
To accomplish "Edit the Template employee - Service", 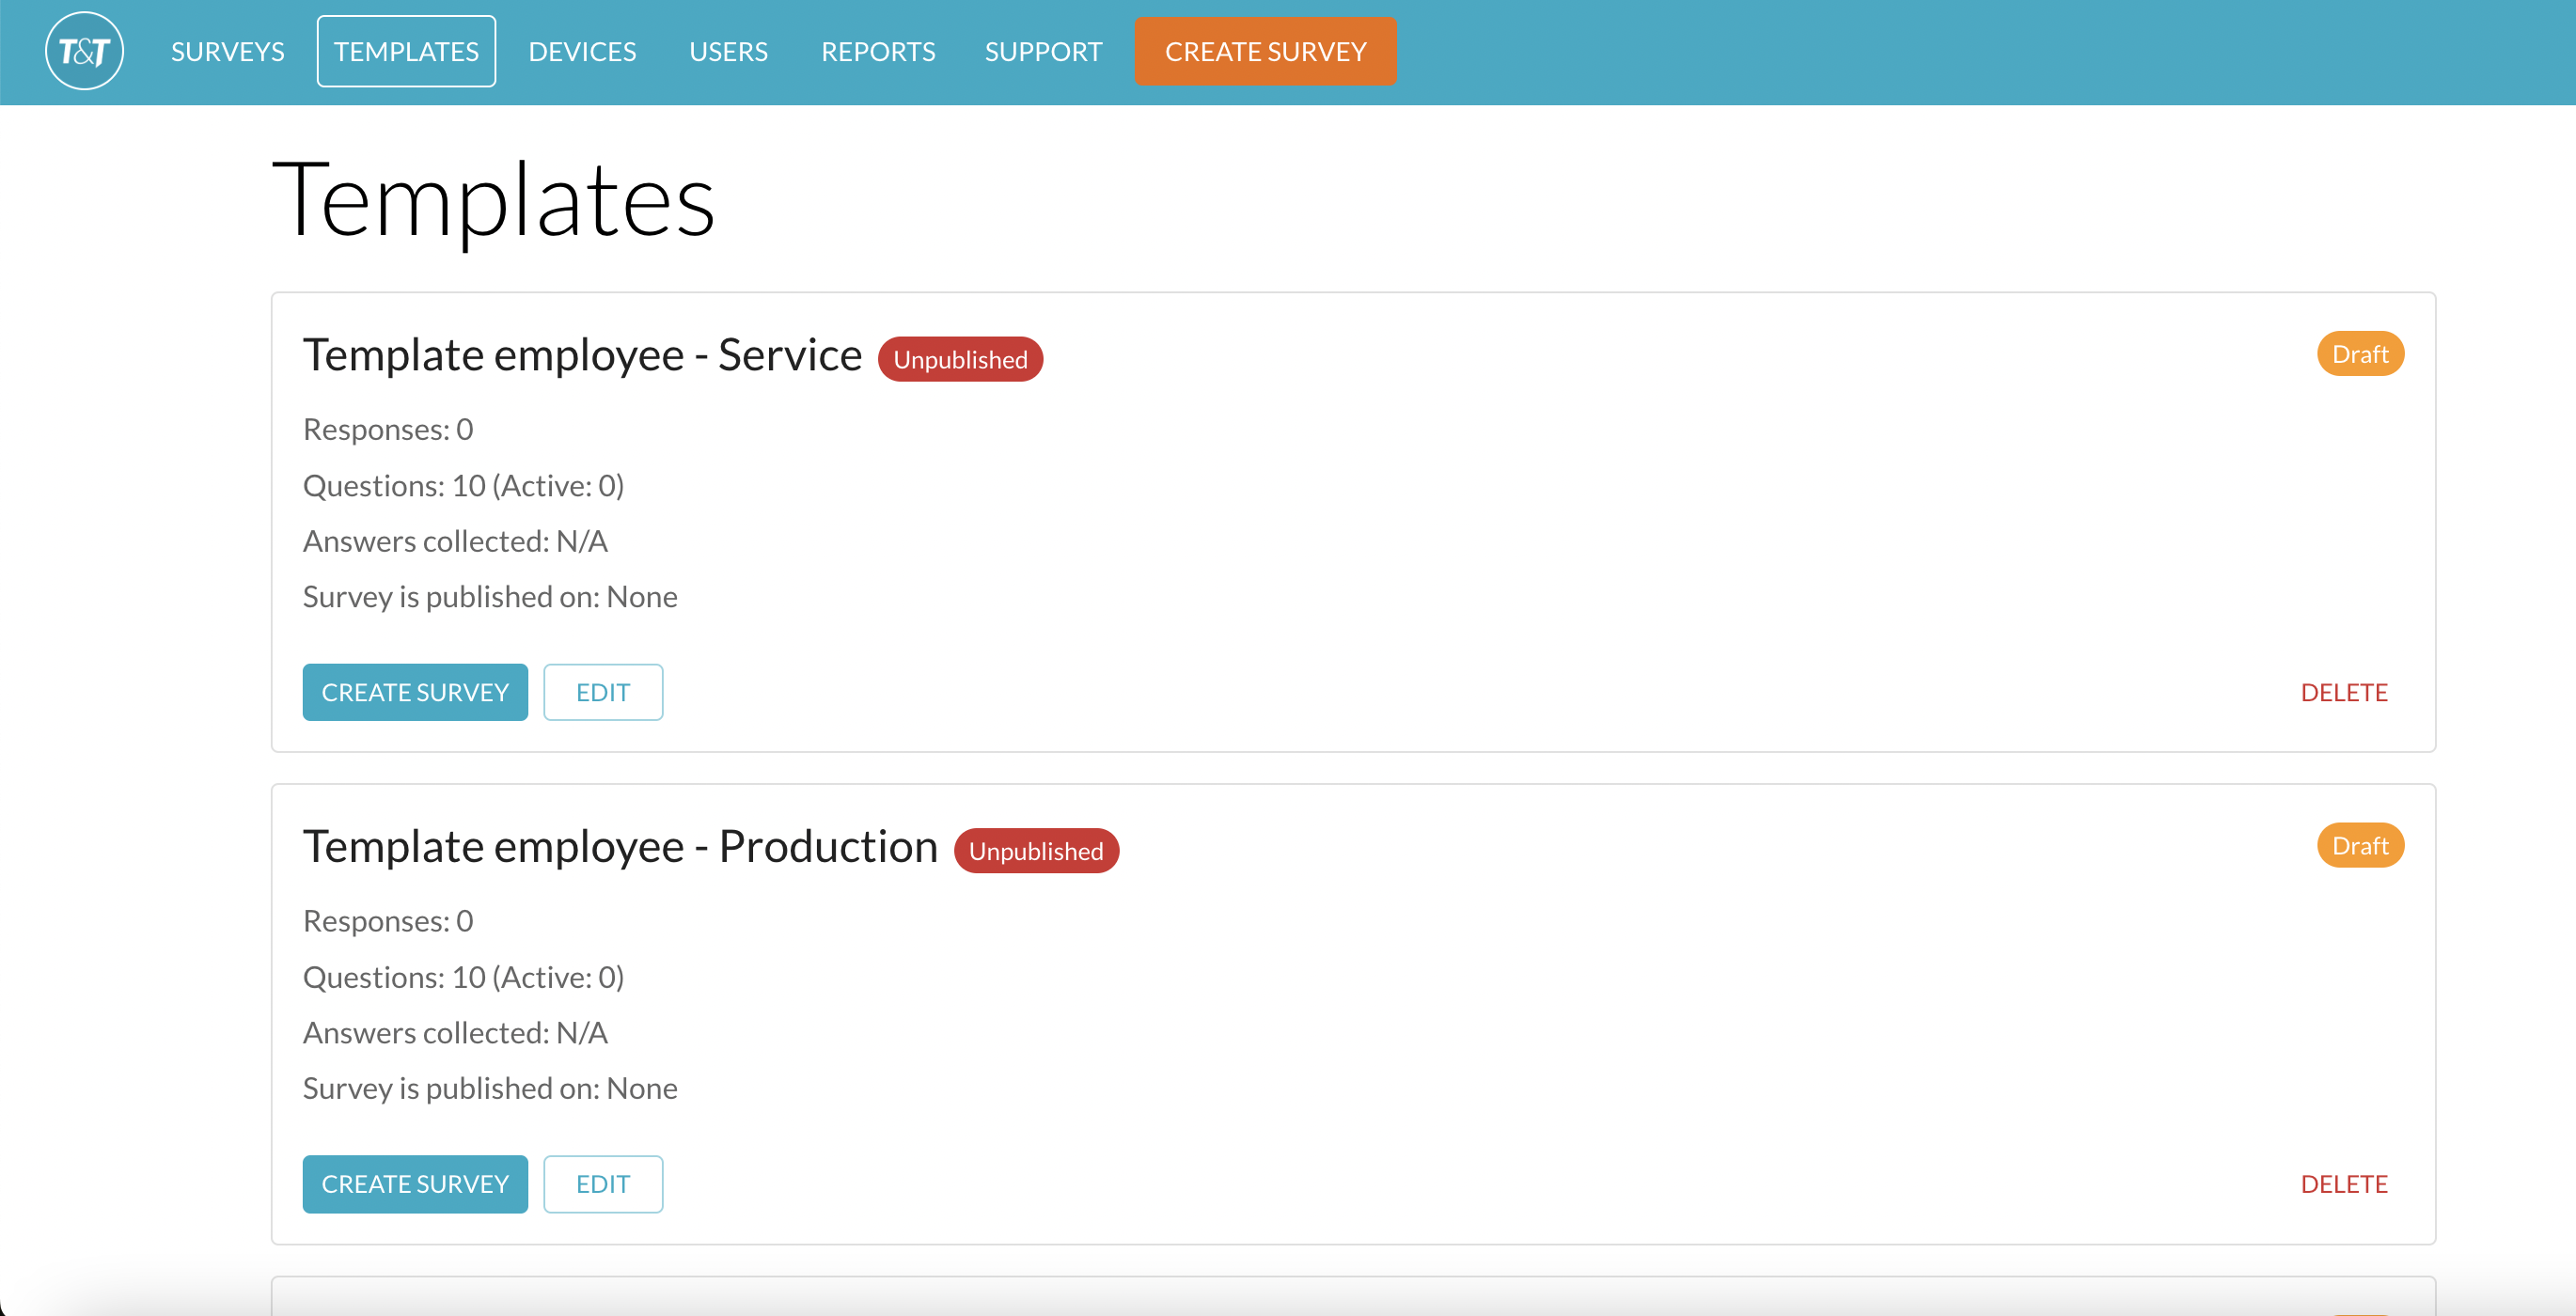I will (x=603, y=692).
